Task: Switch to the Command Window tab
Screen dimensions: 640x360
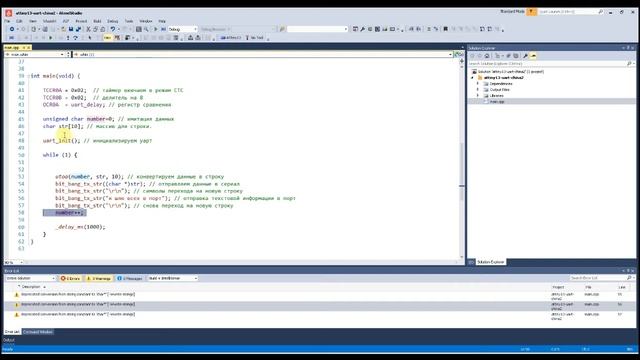Action: (x=38, y=332)
